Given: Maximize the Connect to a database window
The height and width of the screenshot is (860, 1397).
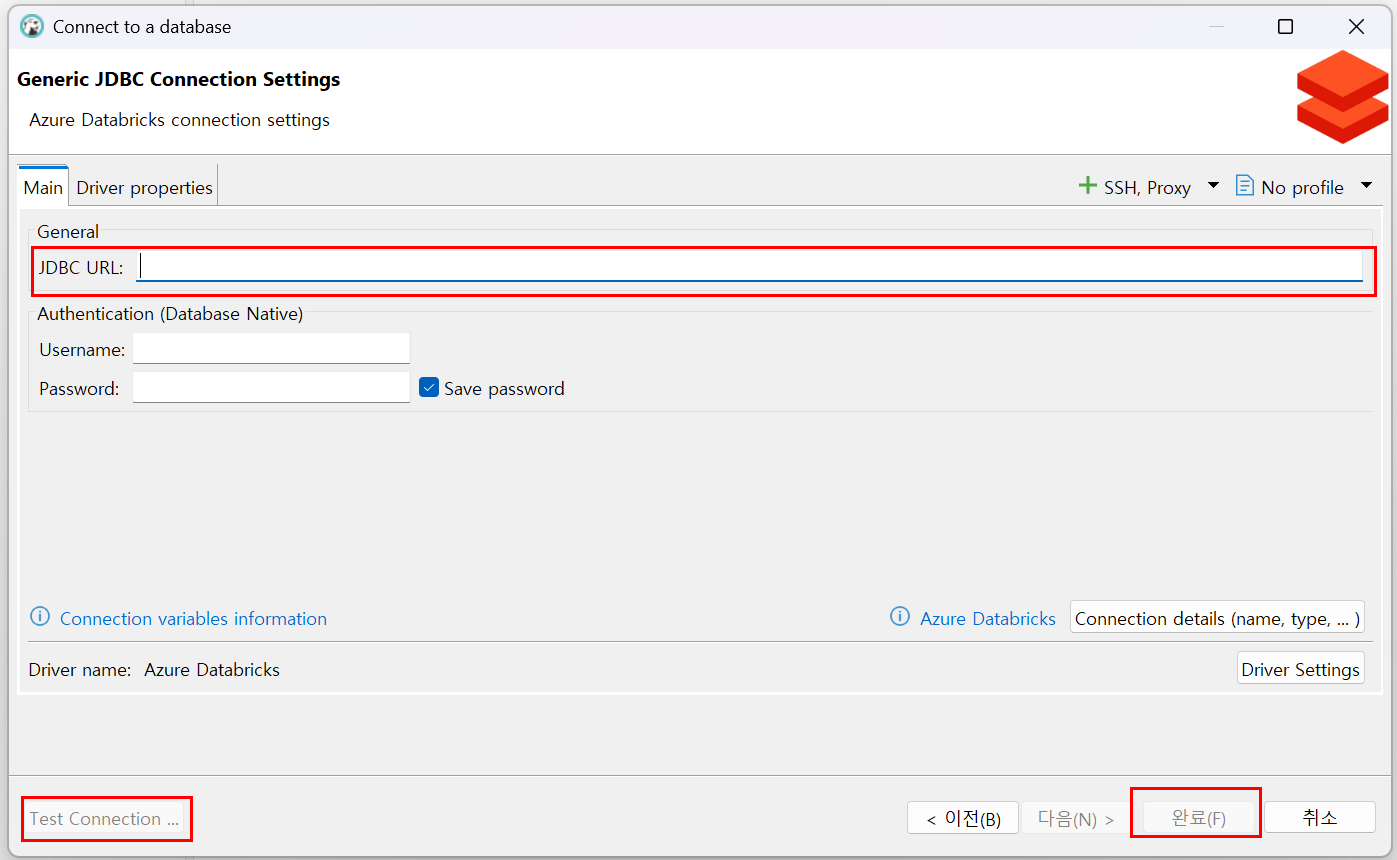Looking at the screenshot, I should pos(1285,27).
